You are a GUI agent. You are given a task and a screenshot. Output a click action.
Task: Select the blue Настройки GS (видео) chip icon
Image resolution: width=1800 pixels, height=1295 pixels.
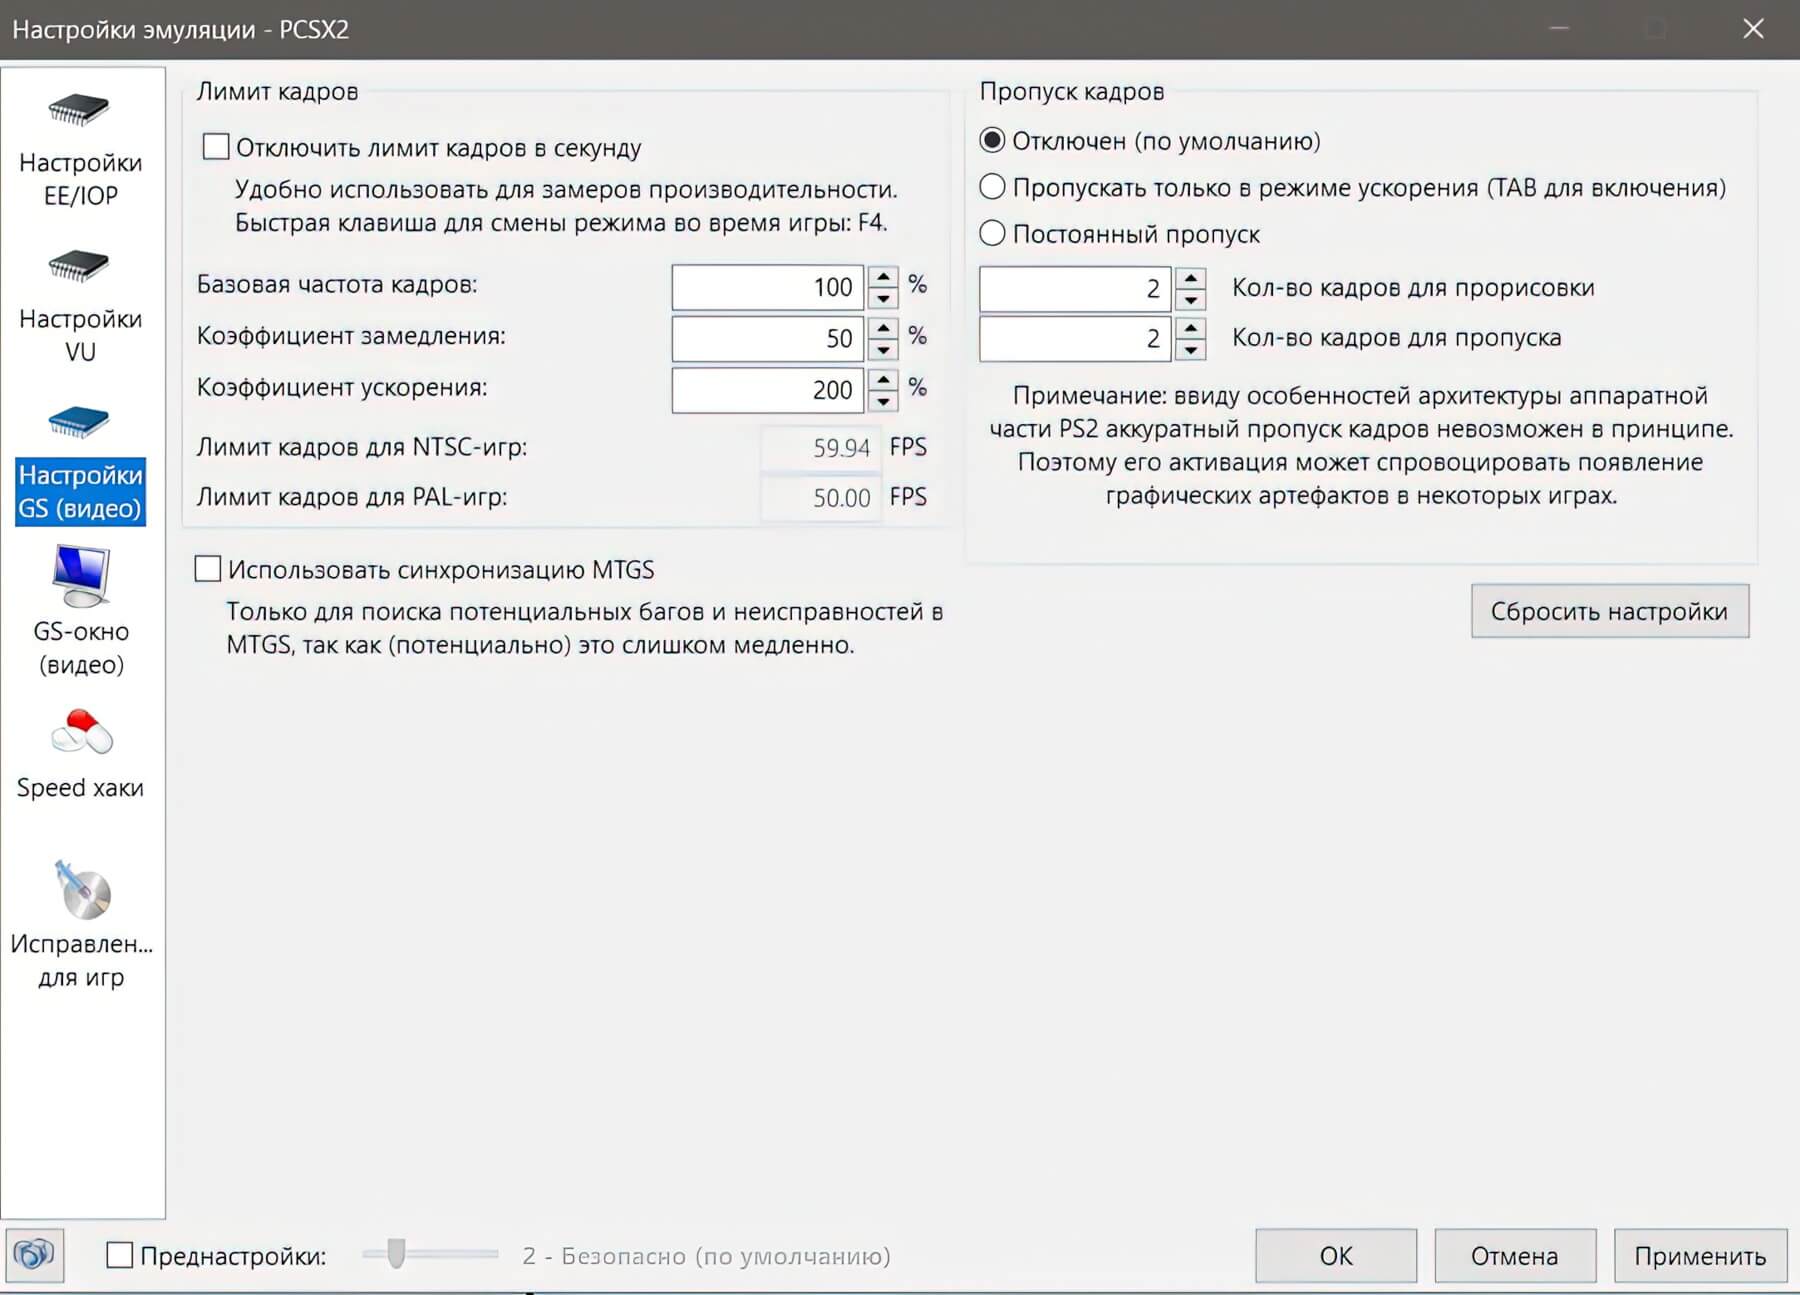(x=79, y=422)
